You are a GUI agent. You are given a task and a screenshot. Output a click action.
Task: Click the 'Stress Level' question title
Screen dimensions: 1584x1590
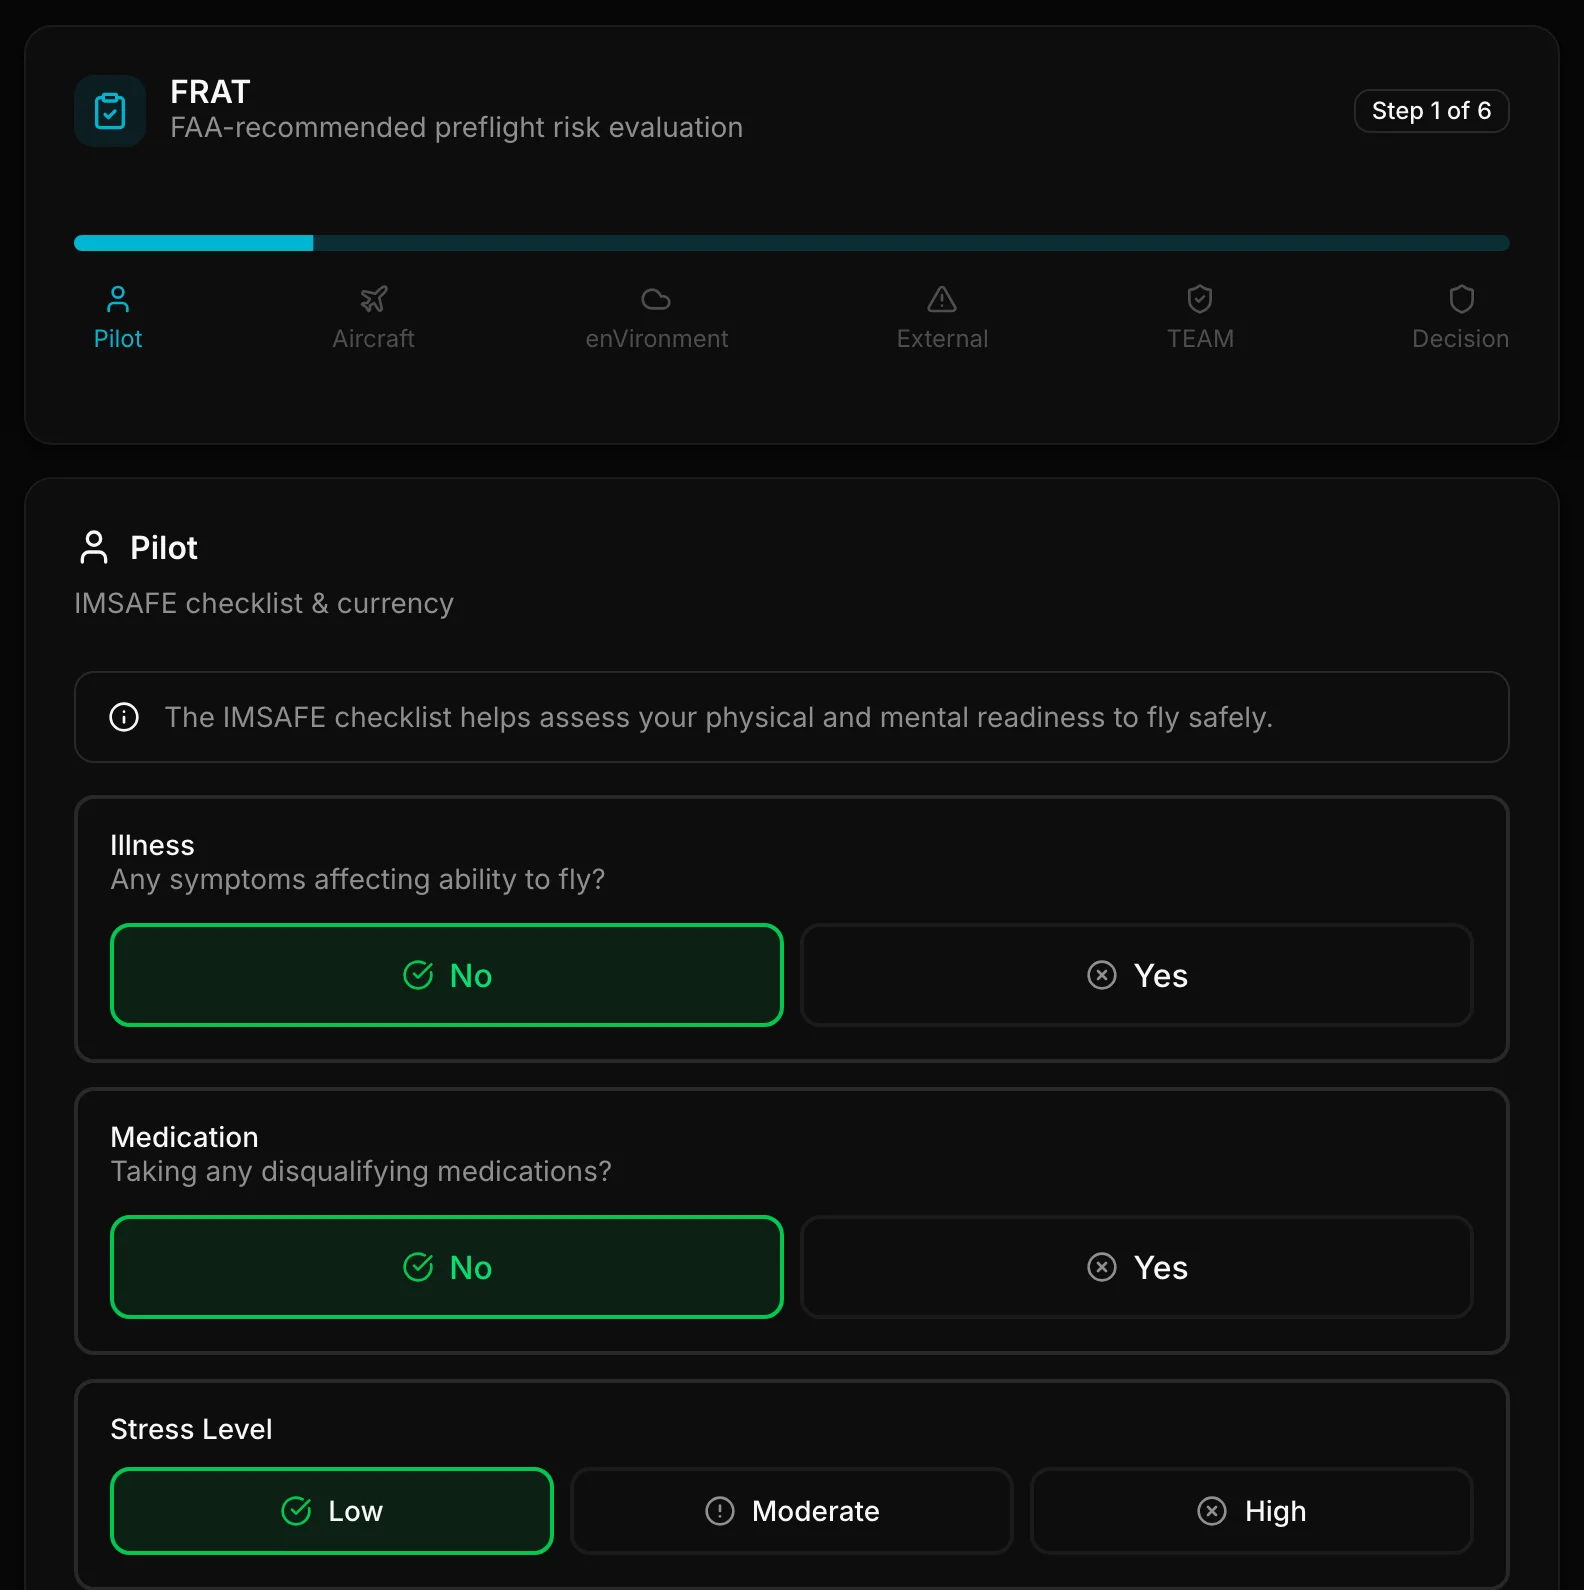pyautogui.click(x=191, y=1429)
